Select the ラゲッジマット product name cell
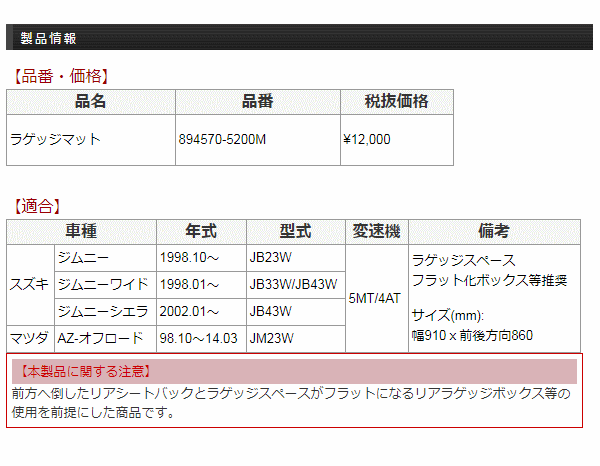600x466 pixels. click(x=54, y=140)
